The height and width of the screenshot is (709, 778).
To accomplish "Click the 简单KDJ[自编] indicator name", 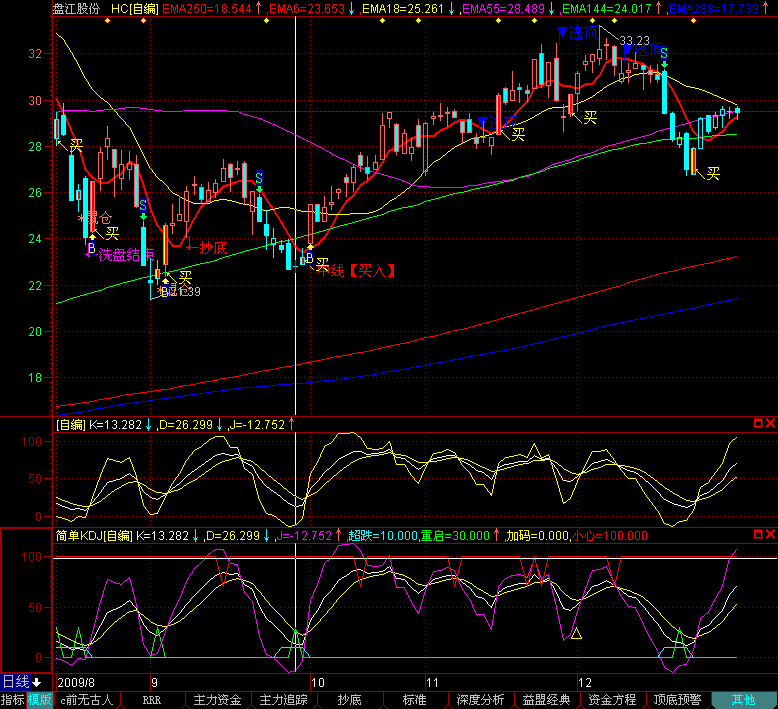I will coord(94,536).
